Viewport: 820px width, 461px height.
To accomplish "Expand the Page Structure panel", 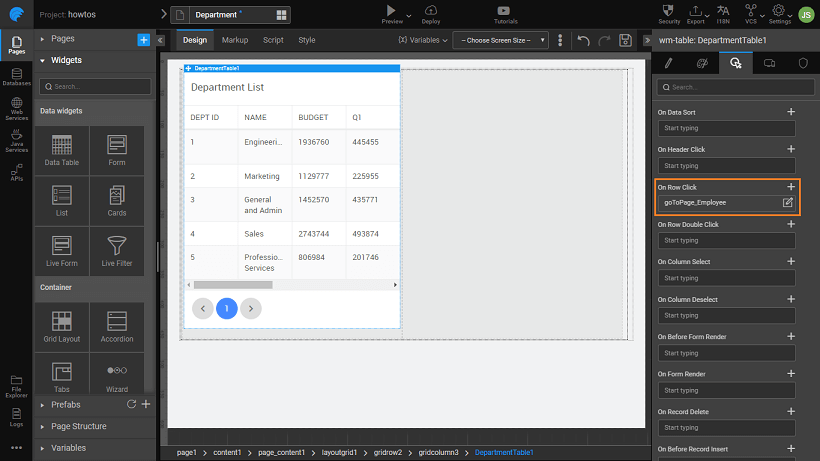I will (x=78, y=426).
